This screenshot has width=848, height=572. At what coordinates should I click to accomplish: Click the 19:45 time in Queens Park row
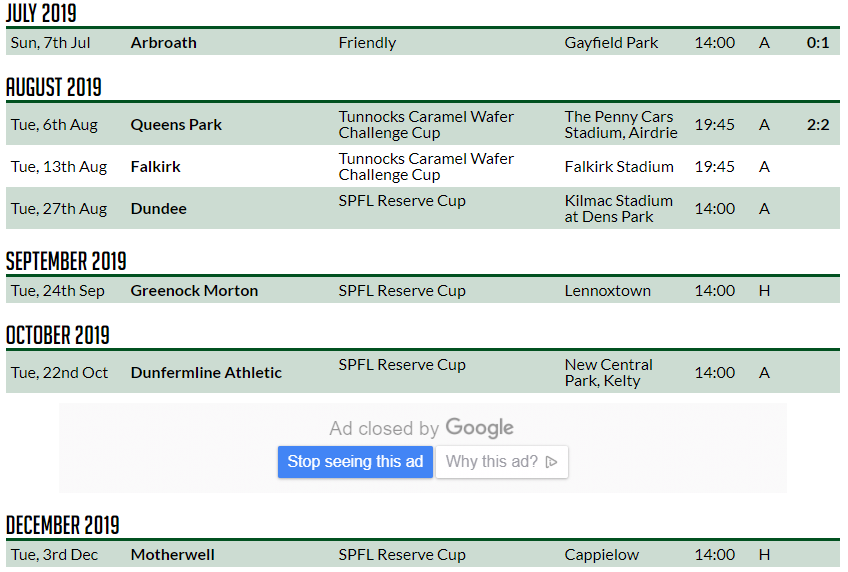point(714,125)
